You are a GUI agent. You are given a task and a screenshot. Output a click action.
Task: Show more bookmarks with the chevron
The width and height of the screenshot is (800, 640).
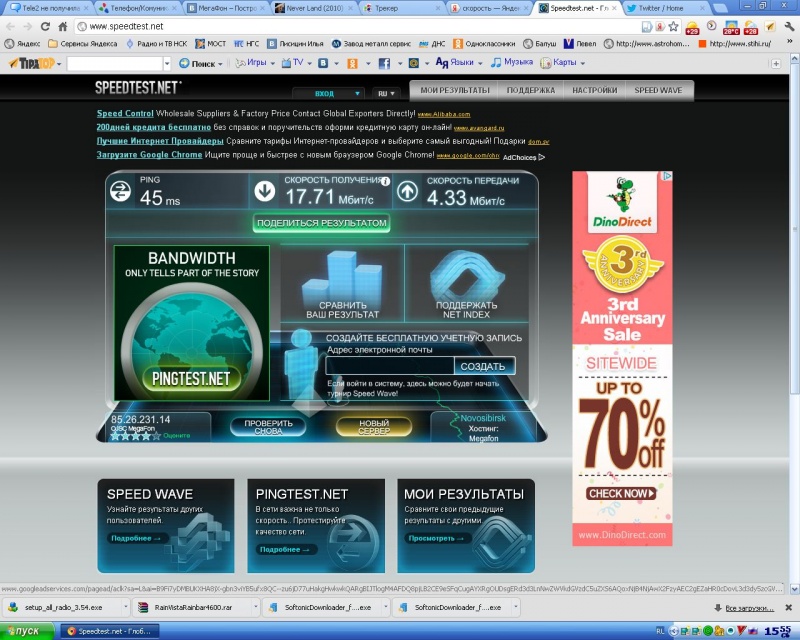click(x=790, y=42)
